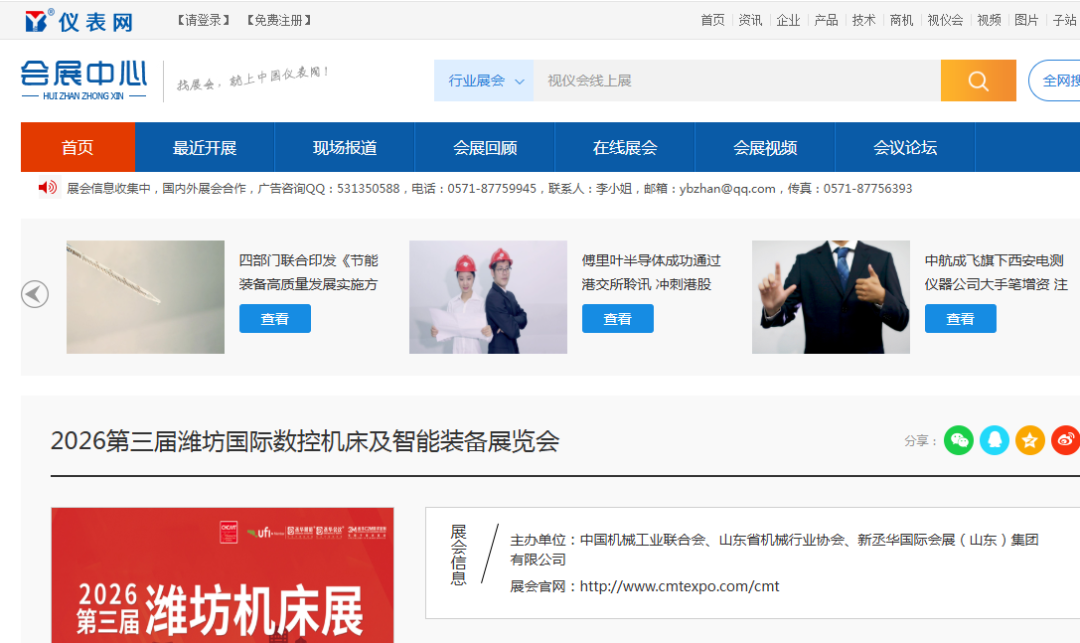Viewport: 1080px width, 643px height.
Task: Click 查看 under 傅里叶半导体 article
Action: (618, 319)
